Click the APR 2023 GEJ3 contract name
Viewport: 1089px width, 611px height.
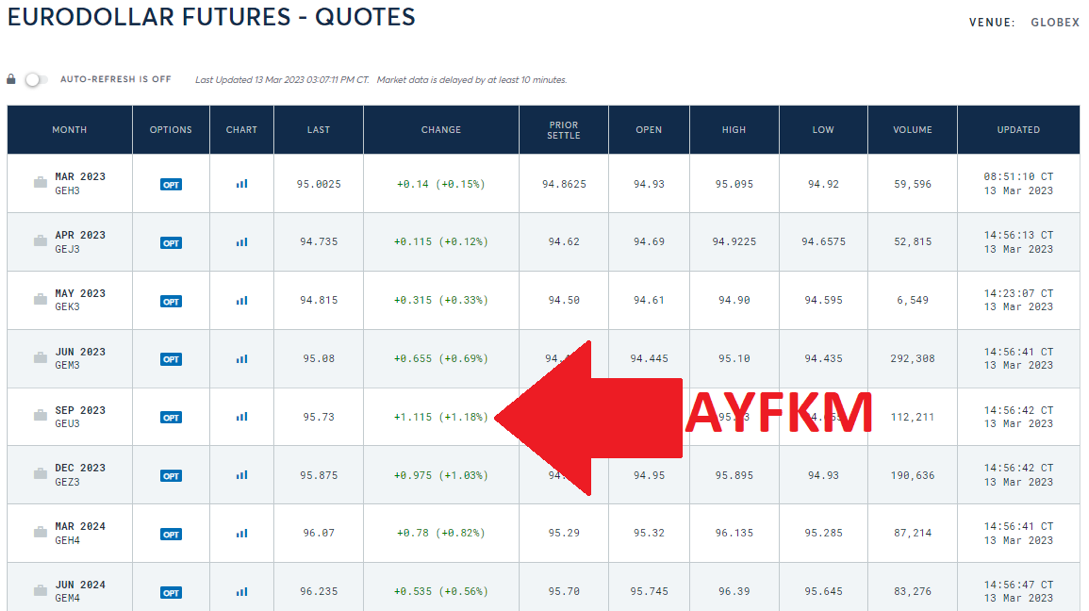point(81,242)
